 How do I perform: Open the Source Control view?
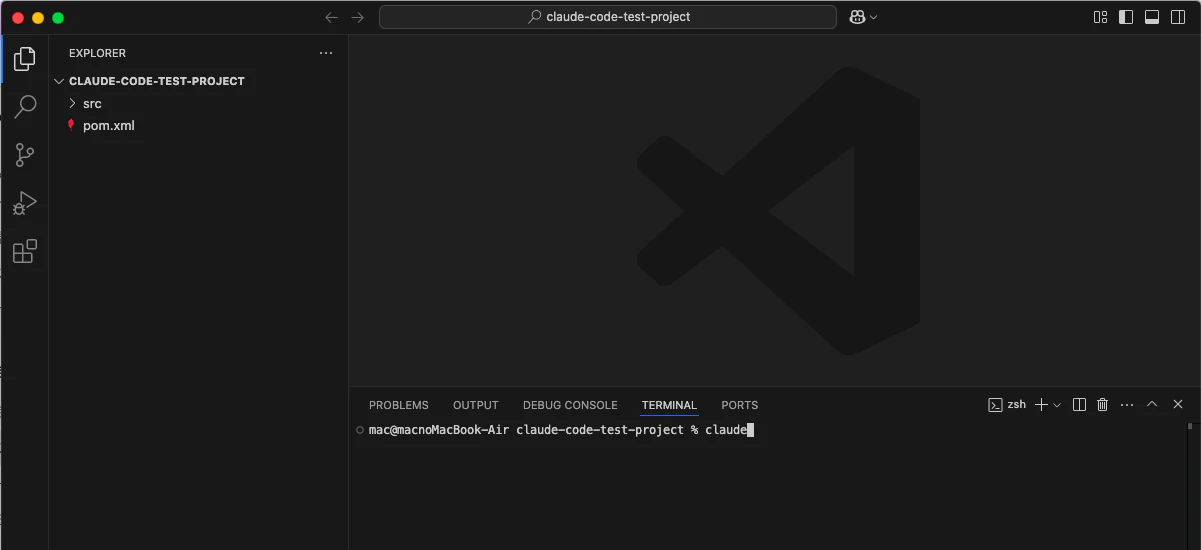coord(24,155)
